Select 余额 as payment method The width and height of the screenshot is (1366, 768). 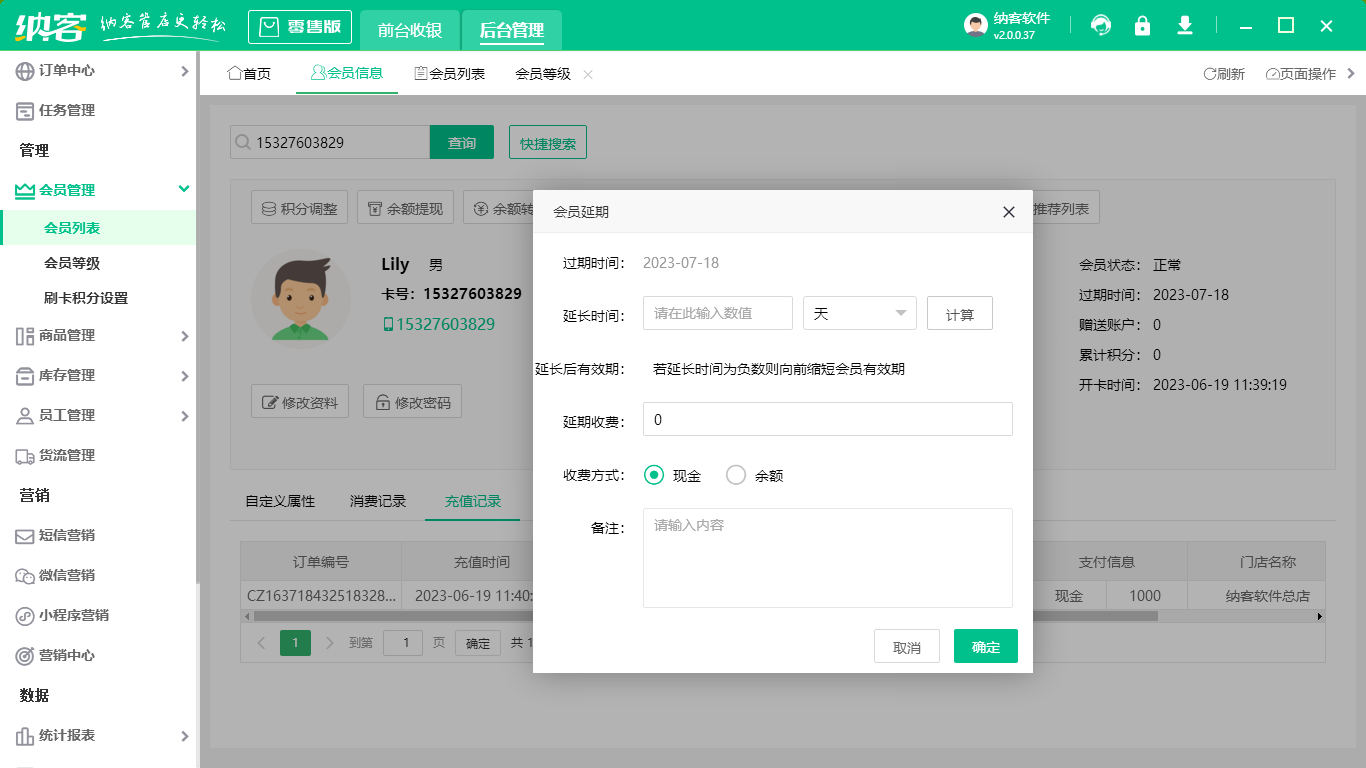coord(736,476)
